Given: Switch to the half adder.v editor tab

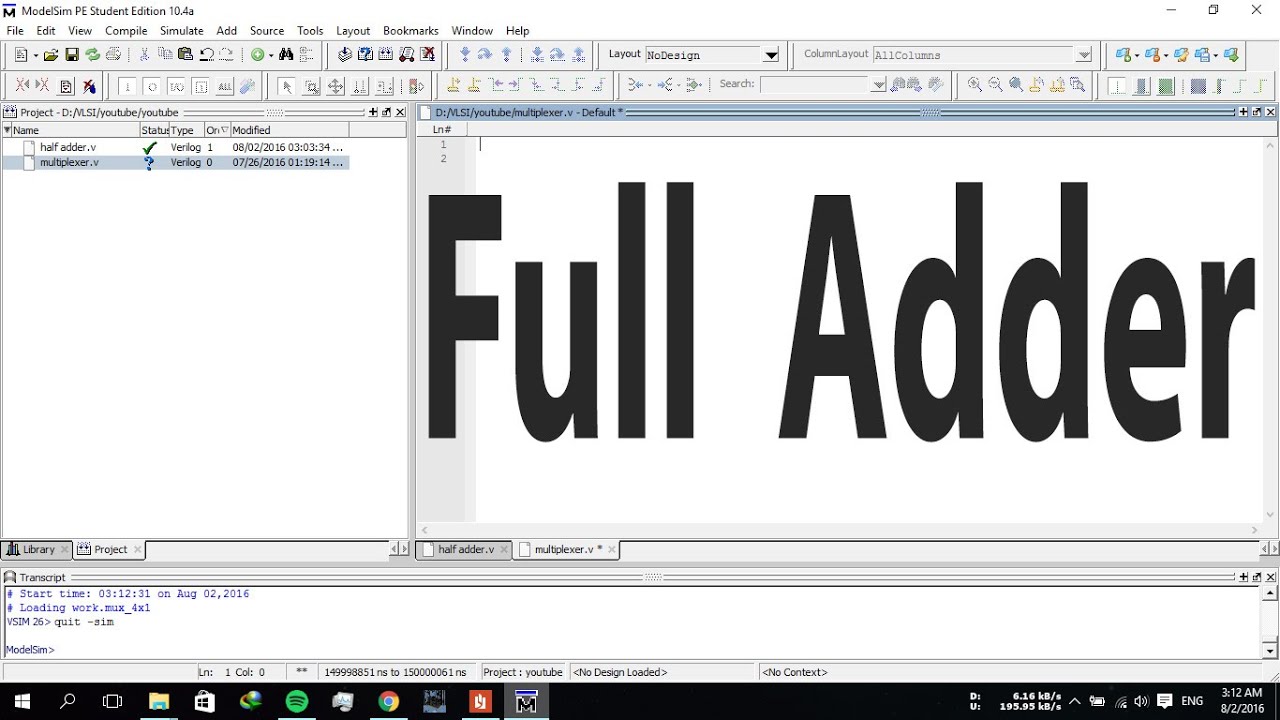Looking at the screenshot, I should coord(466,549).
